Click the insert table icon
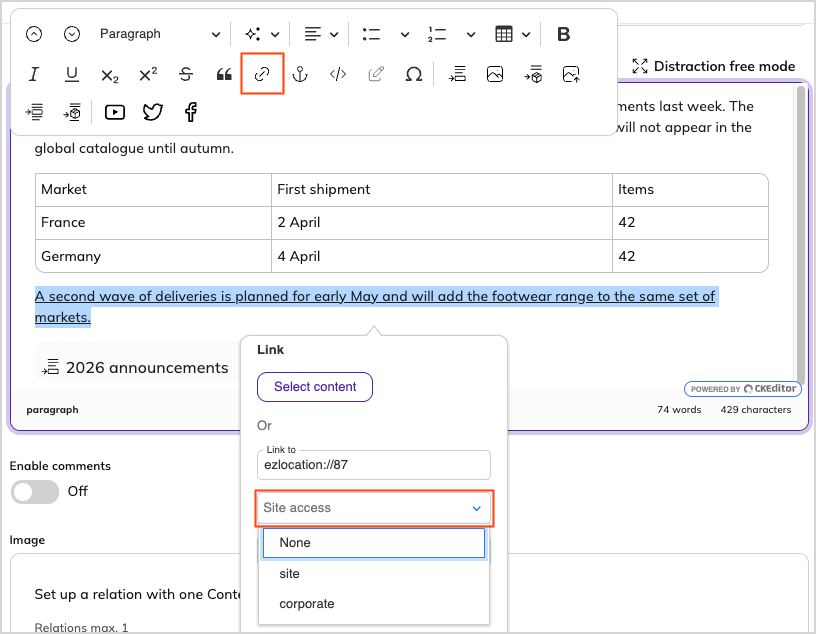The width and height of the screenshot is (816, 634). pos(504,34)
